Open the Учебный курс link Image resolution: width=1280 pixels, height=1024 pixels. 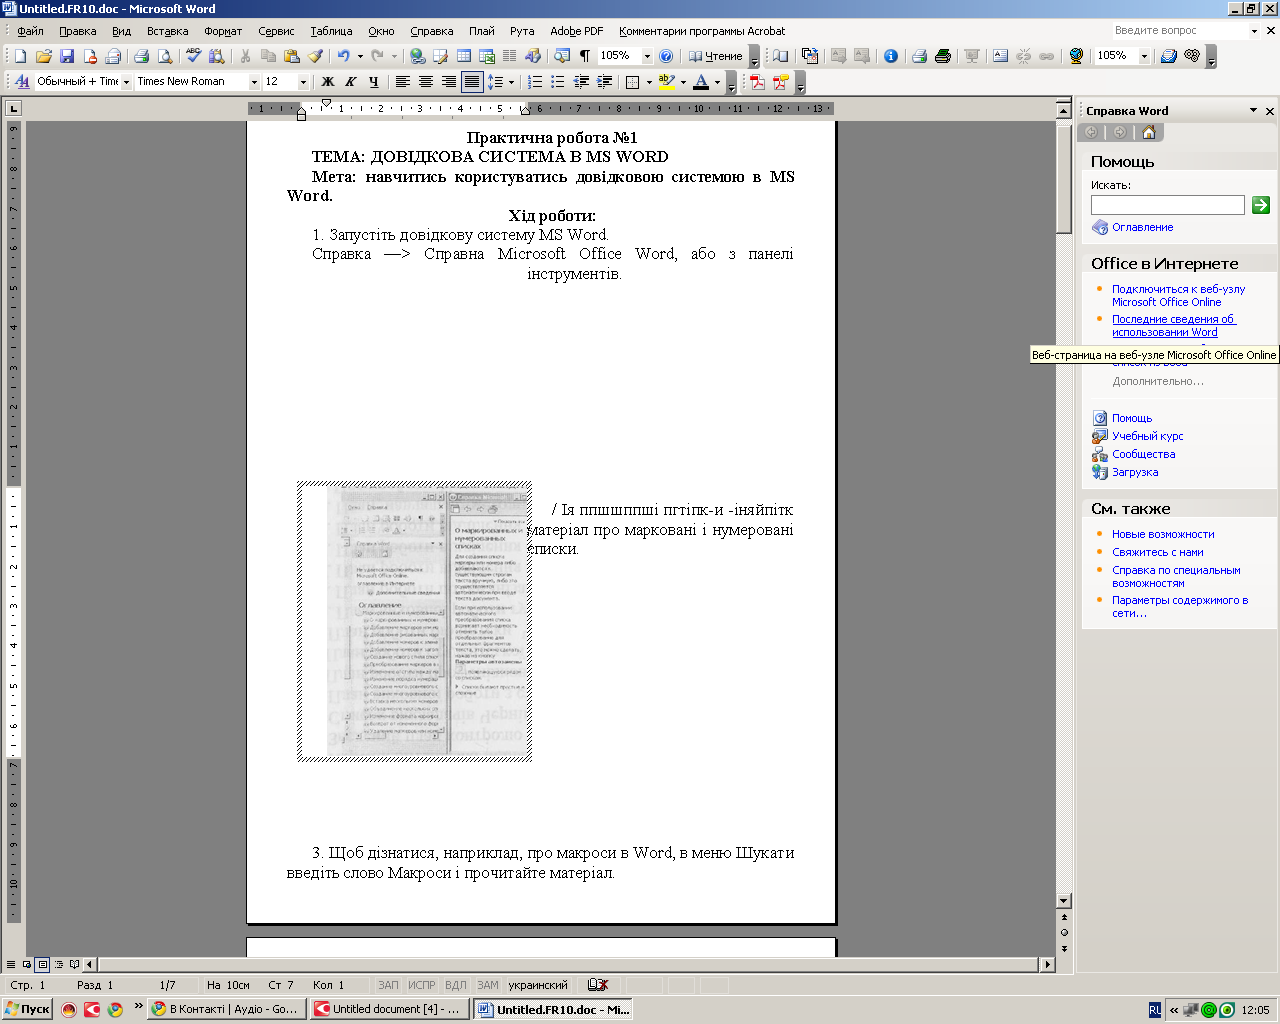tap(1147, 436)
